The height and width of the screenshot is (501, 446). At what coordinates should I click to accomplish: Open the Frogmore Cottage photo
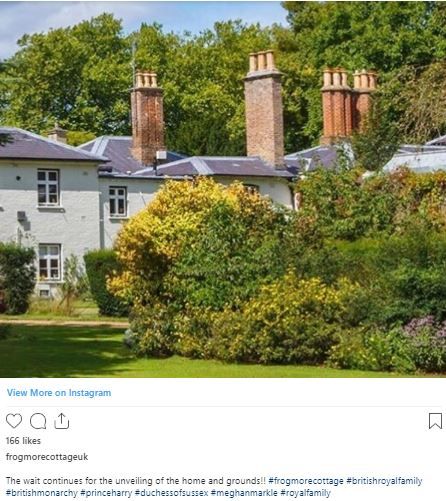click(x=223, y=189)
